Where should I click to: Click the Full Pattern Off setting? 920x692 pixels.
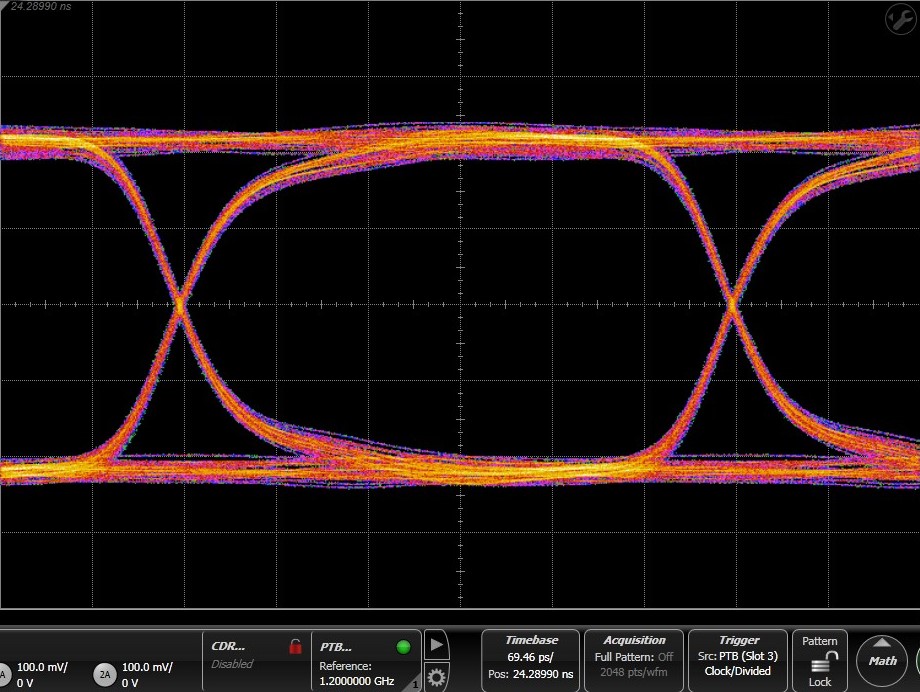(x=634, y=656)
